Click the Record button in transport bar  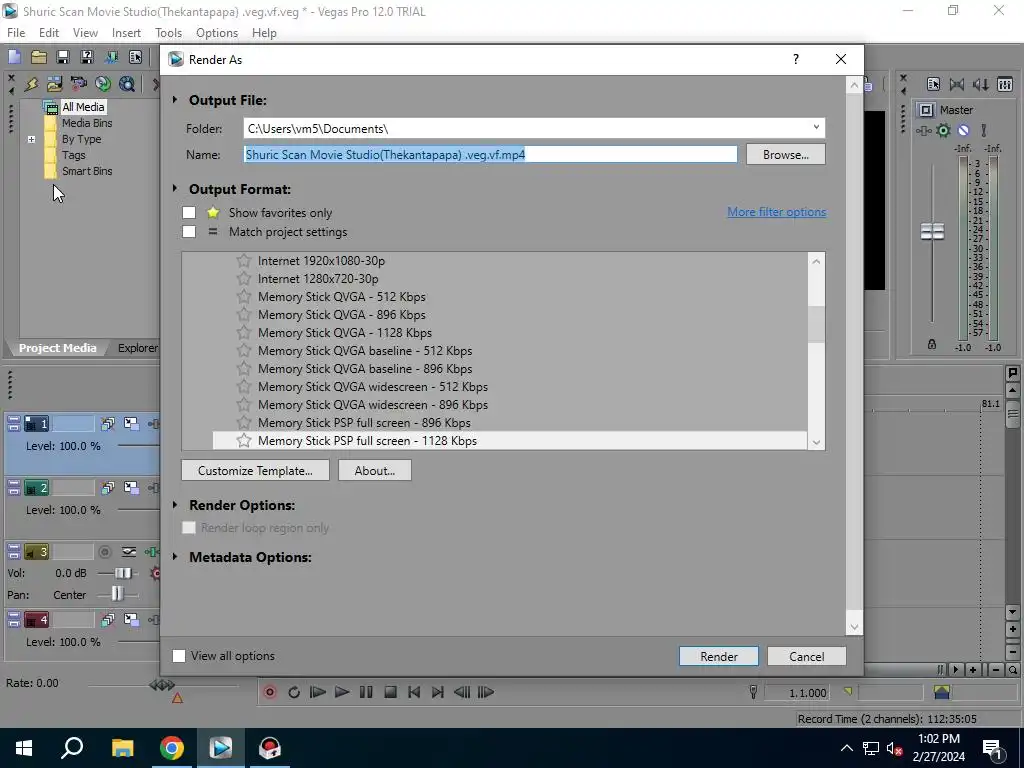point(270,692)
